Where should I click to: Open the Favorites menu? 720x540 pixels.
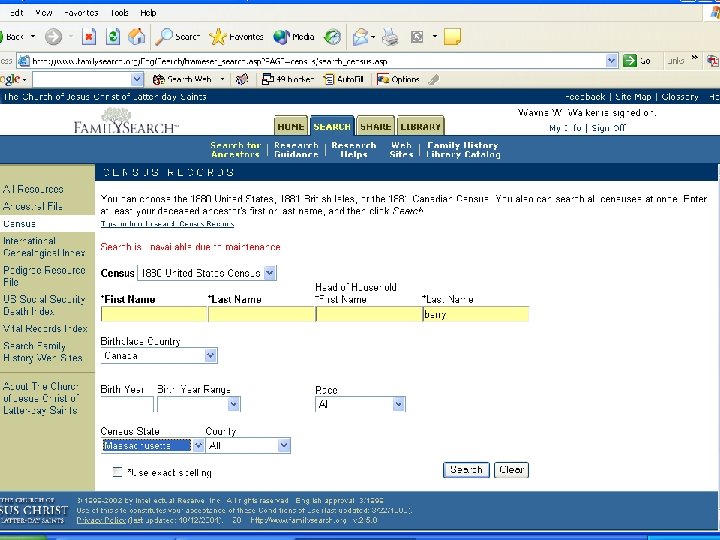point(81,13)
